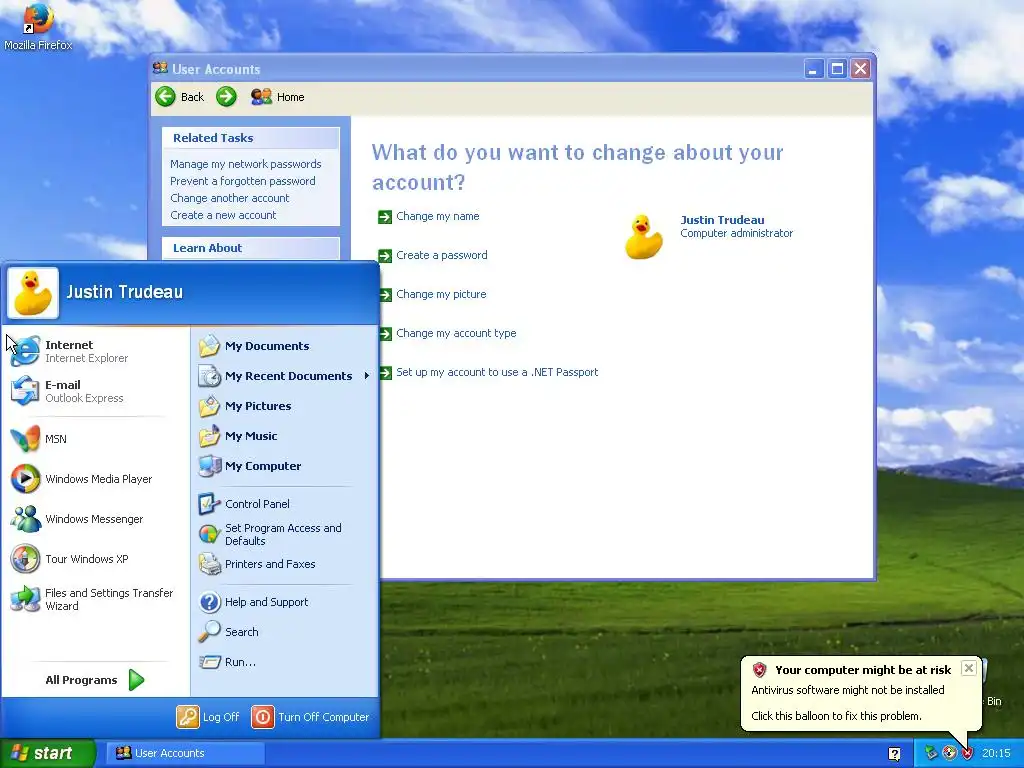The width and height of the screenshot is (1024, 768).
Task: Open Printers and Faxes
Action: (x=284, y=564)
